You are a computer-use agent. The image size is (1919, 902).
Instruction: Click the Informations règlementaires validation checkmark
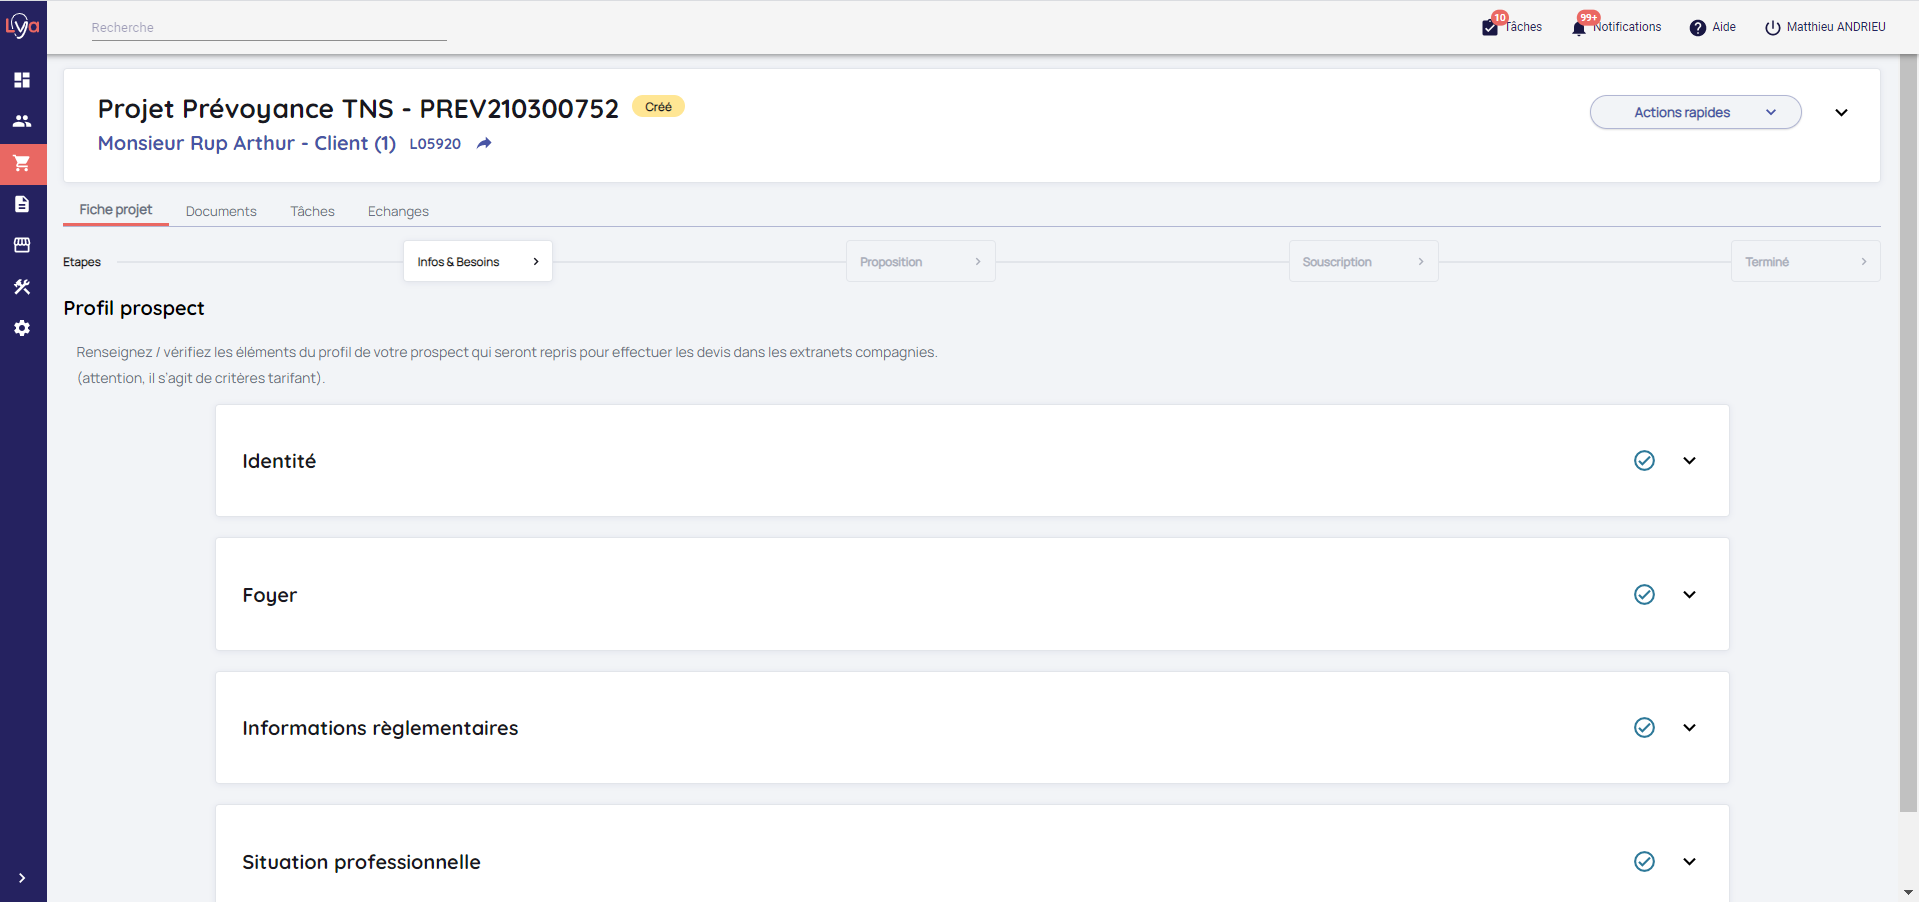[x=1644, y=728]
